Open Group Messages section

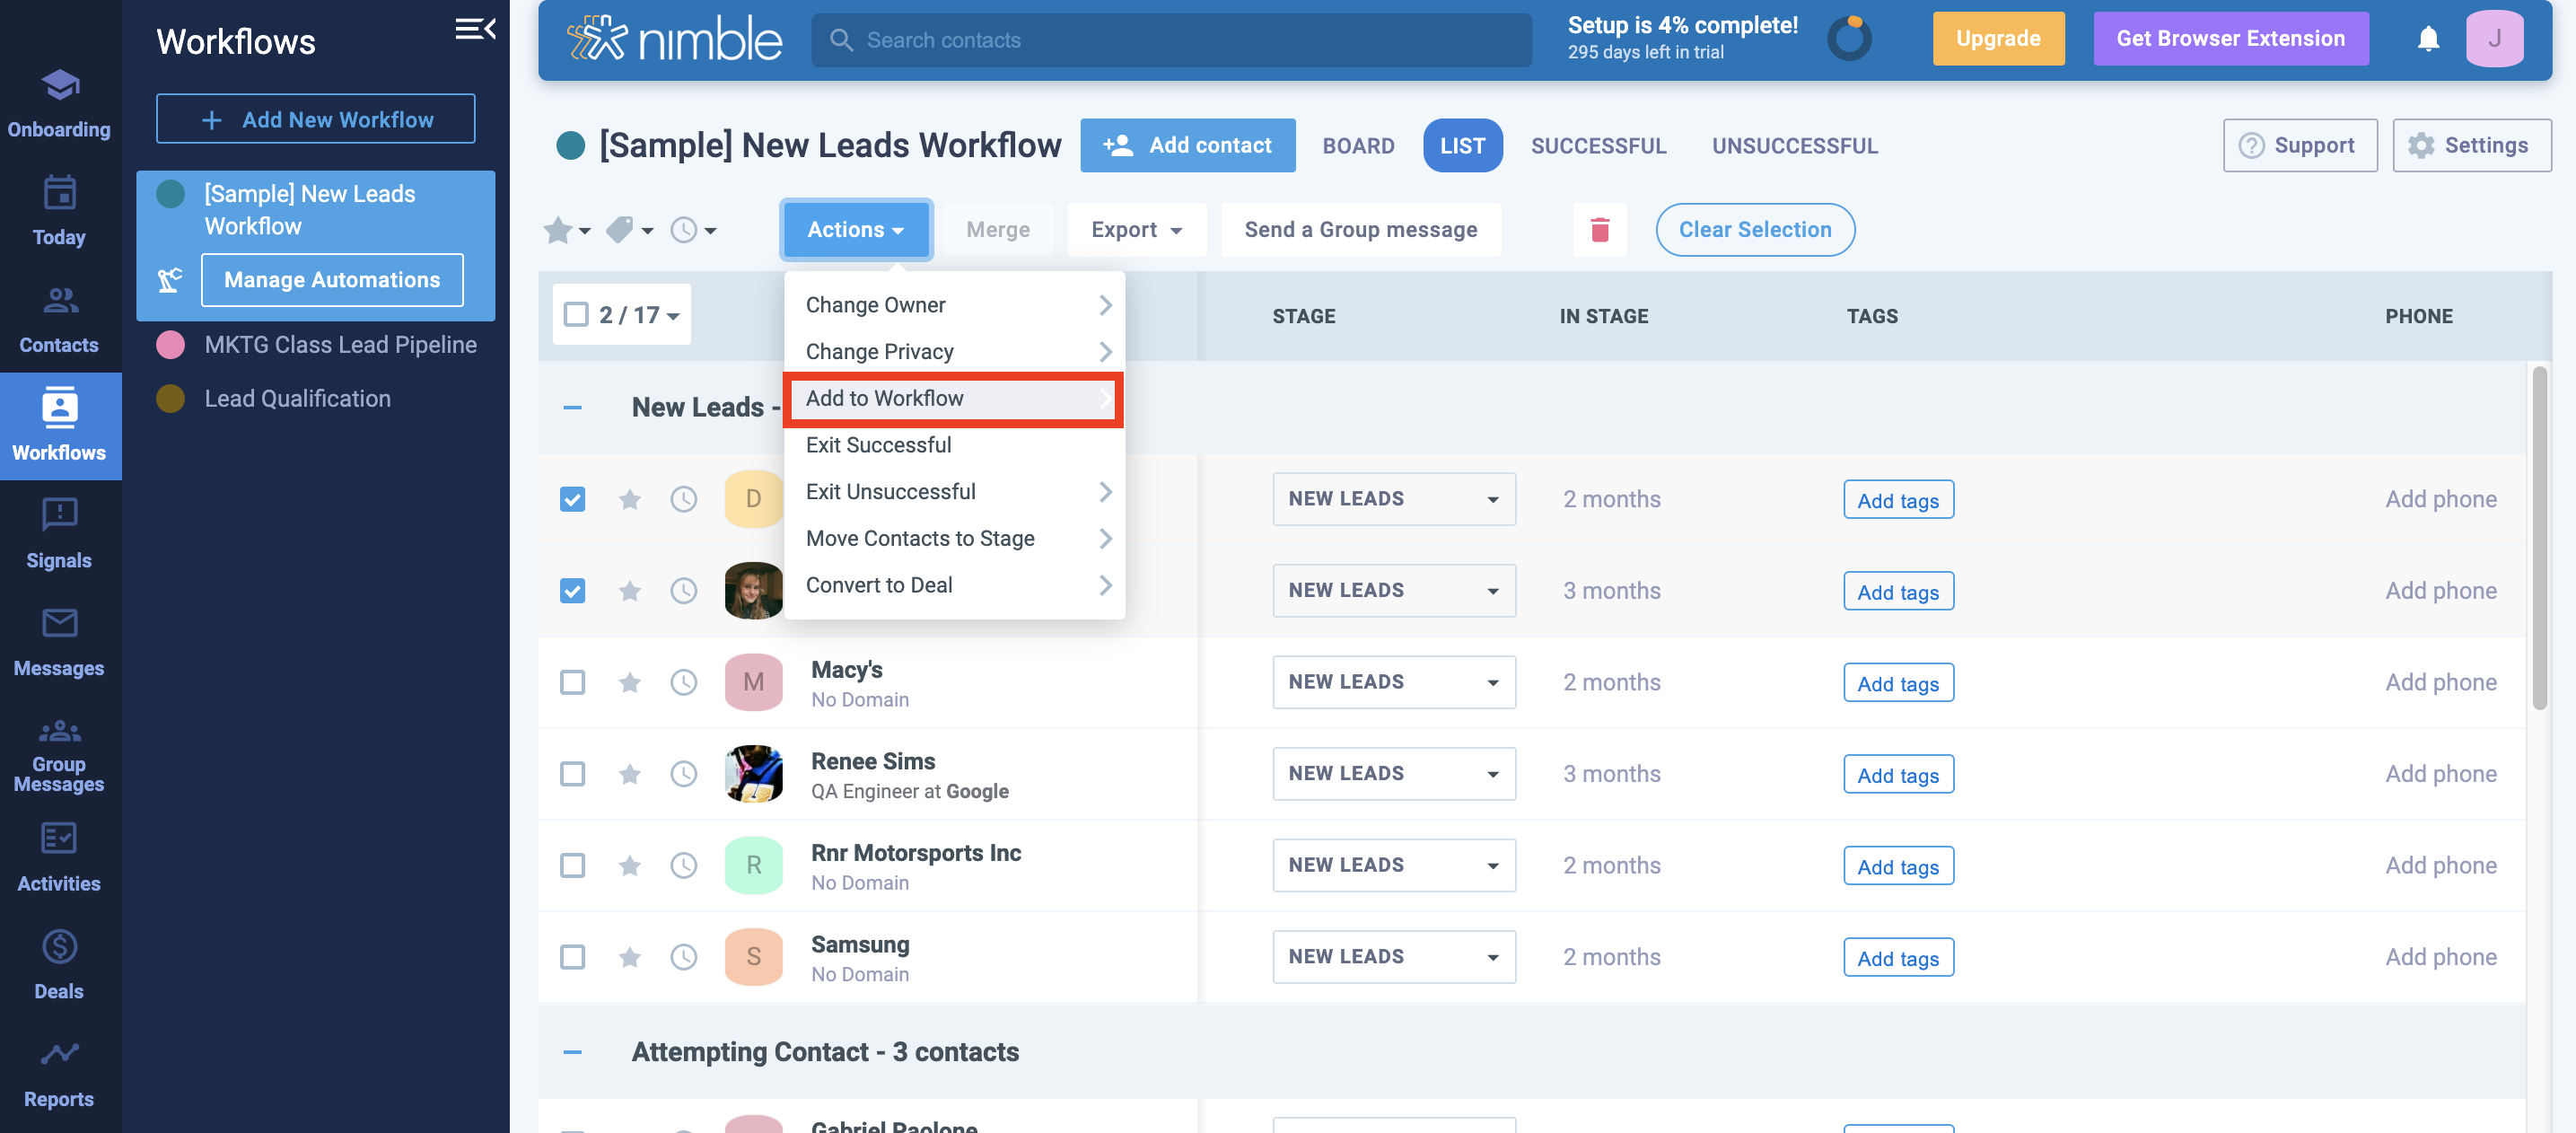(x=59, y=755)
